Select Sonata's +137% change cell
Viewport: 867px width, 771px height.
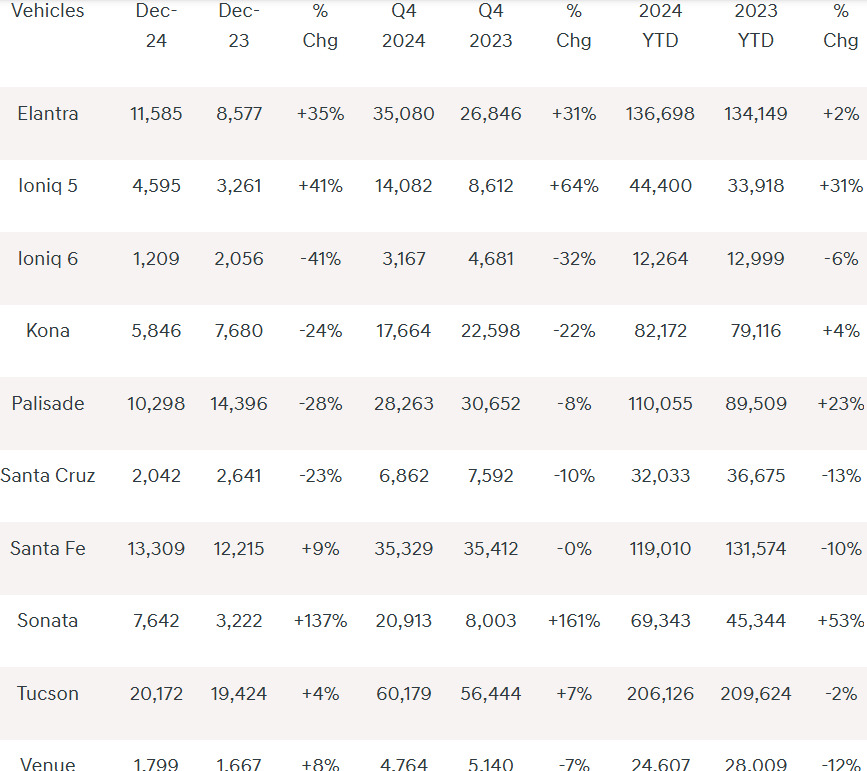(320, 621)
